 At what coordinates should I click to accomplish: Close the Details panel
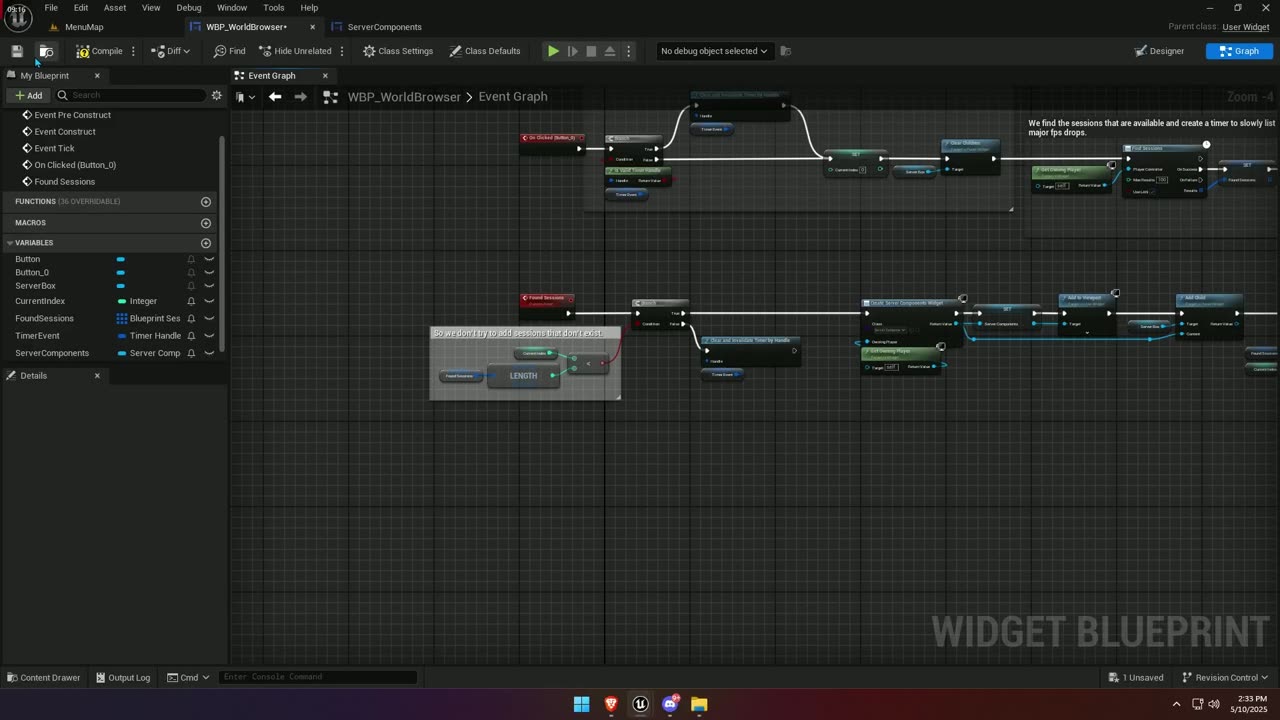point(97,376)
